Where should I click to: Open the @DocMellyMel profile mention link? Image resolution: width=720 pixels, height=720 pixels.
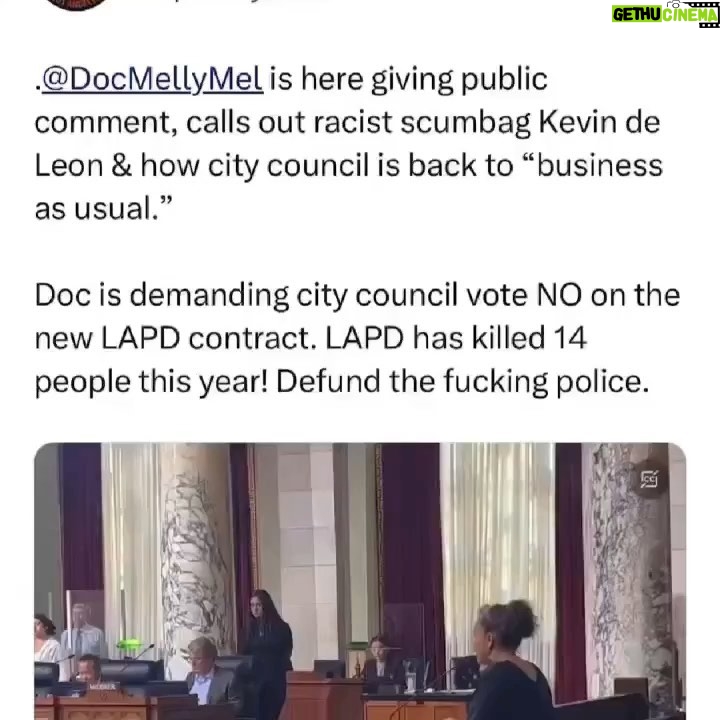152,79
